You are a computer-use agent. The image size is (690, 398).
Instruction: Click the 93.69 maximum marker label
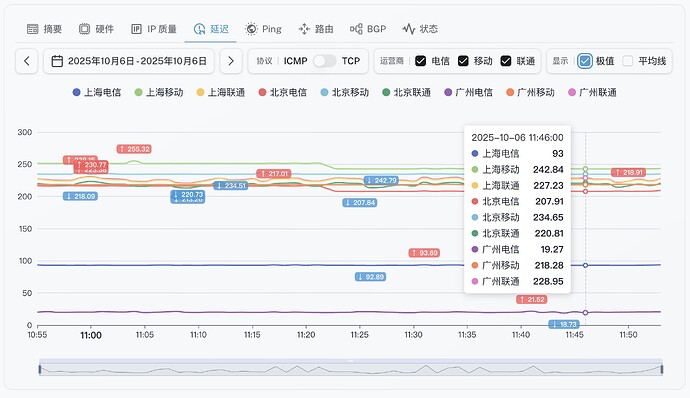click(x=424, y=253)
